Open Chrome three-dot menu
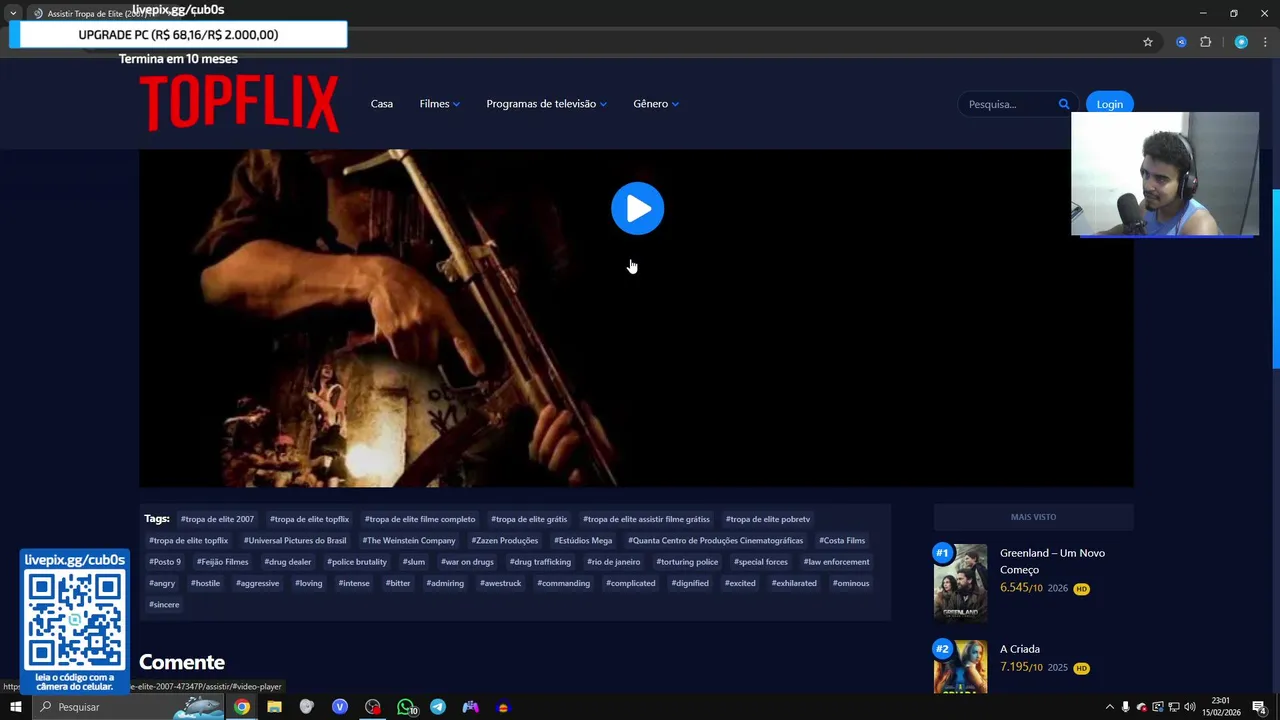1280x720 pixels. click(x=1266, y=42)
